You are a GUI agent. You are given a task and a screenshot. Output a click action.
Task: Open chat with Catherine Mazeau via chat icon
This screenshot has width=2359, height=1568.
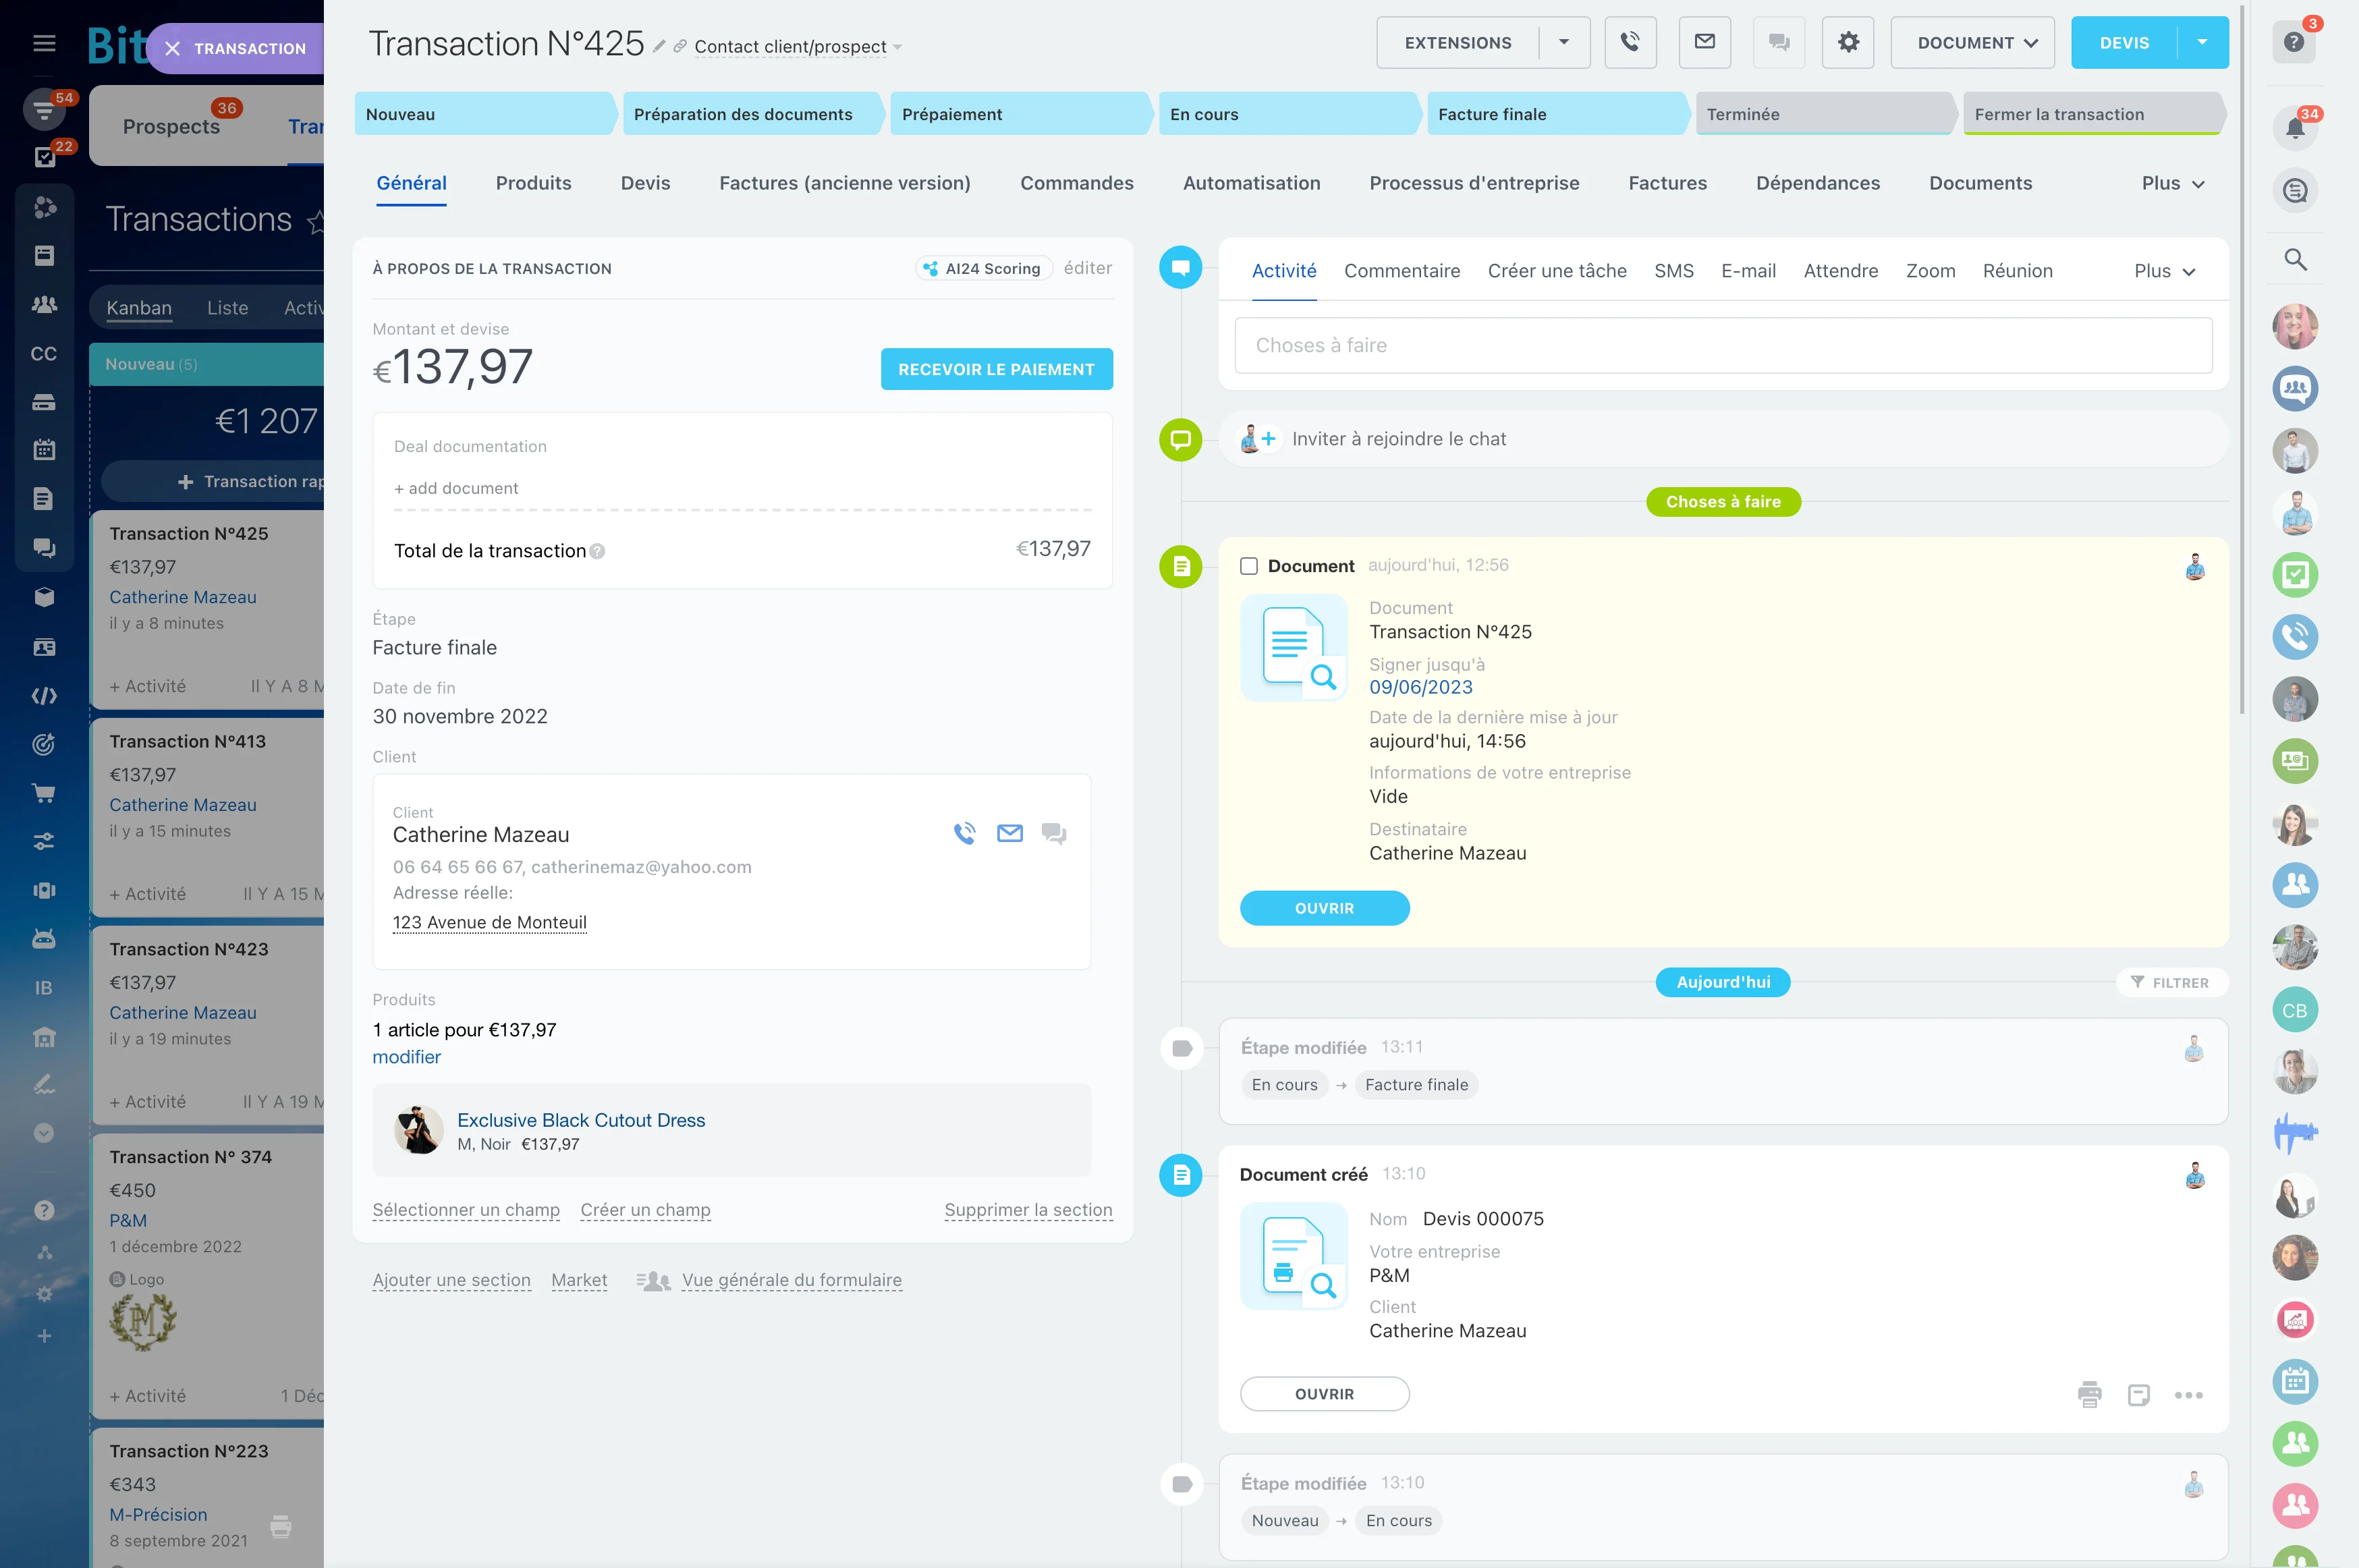(x=1055, y=832)
